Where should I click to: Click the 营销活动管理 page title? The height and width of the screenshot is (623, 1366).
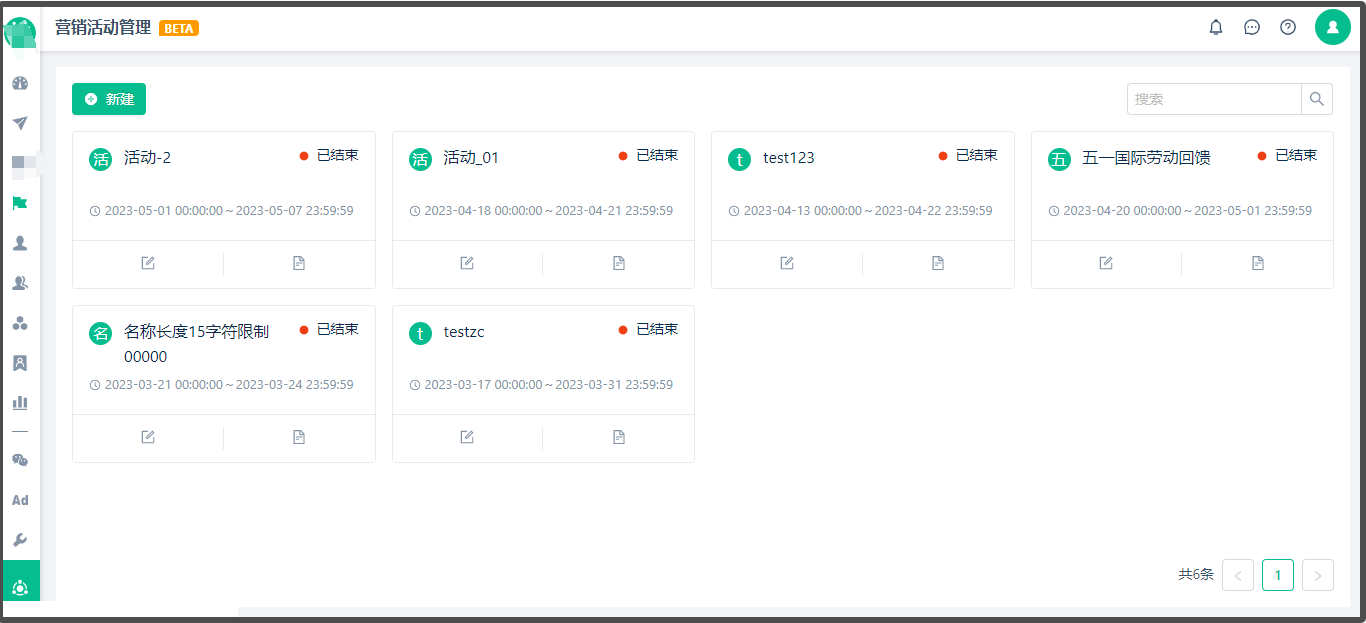tap(103, 28)
